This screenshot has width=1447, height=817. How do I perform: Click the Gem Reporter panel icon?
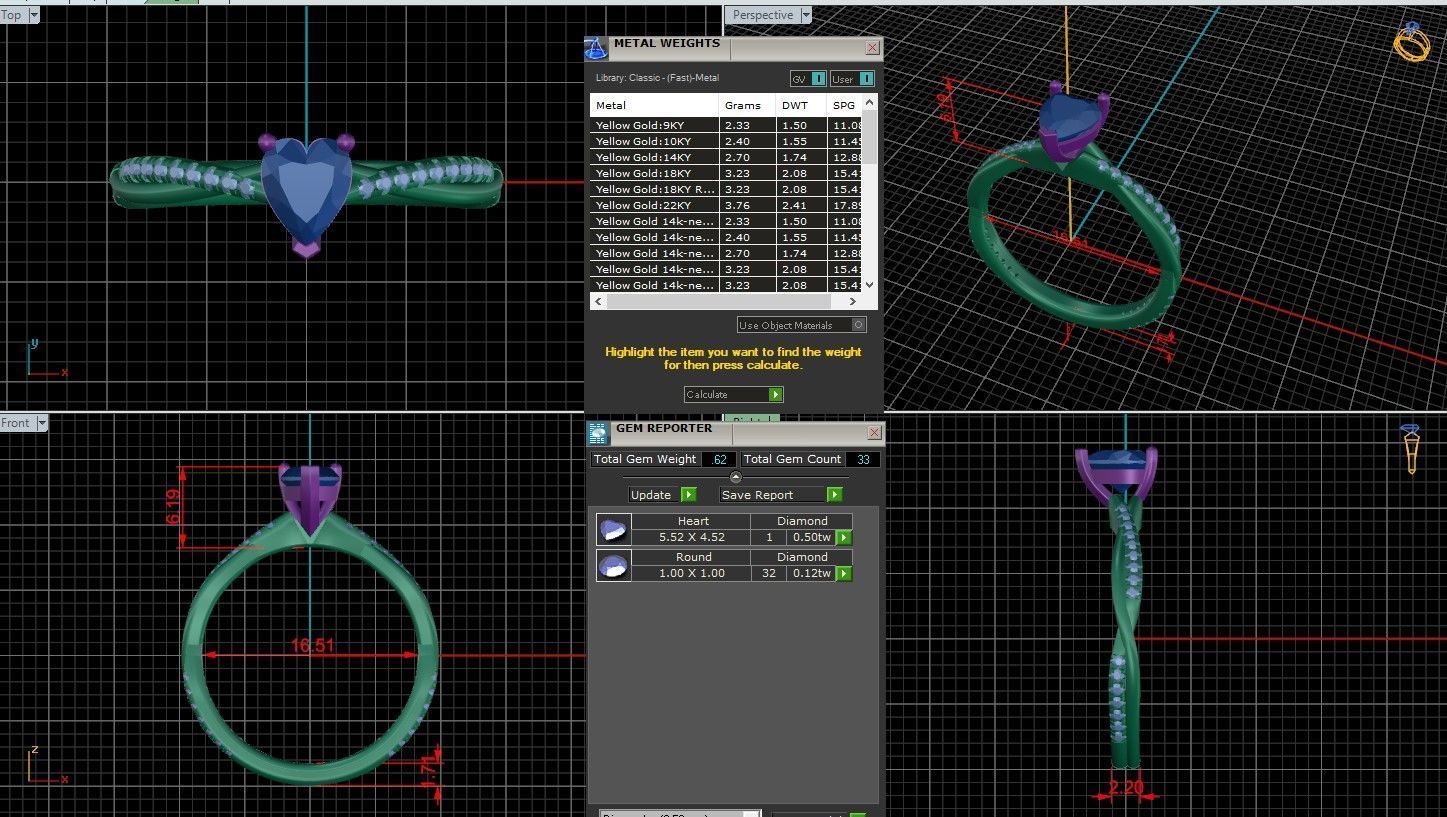[x=598, y=433]
